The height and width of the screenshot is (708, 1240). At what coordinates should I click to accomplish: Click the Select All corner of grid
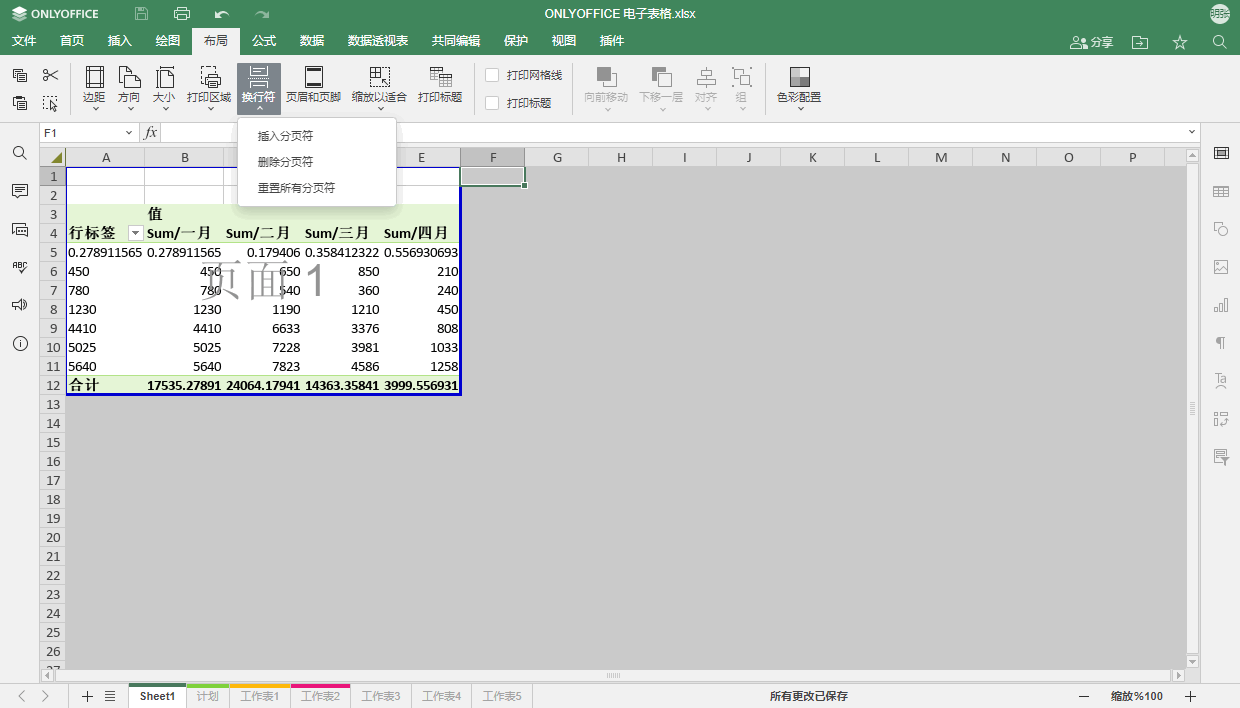click(53, 157)
